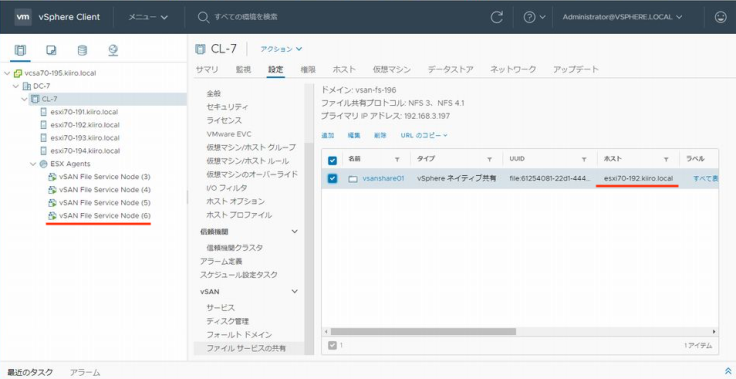Uncheck the vsanshare01 row checkbox
The height and width of the screenshot is (379, 736).
pyautogui.click(x=332, y=179)
